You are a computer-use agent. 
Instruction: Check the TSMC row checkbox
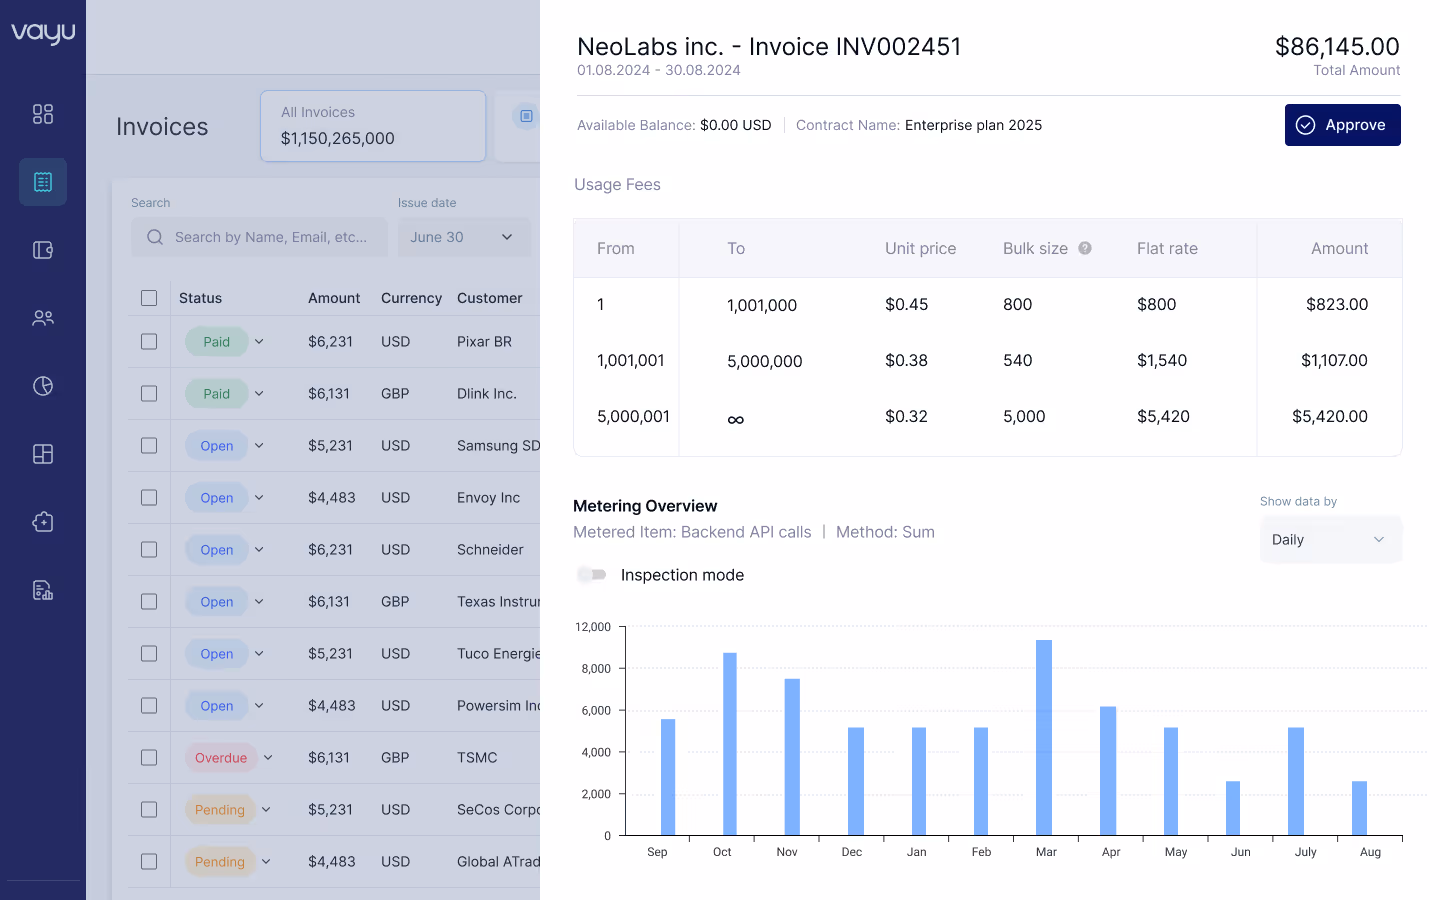149,758
